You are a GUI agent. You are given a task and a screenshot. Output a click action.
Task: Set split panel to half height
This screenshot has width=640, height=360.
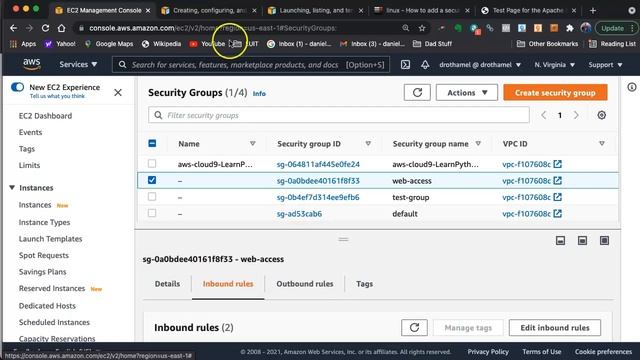point(582,240)
